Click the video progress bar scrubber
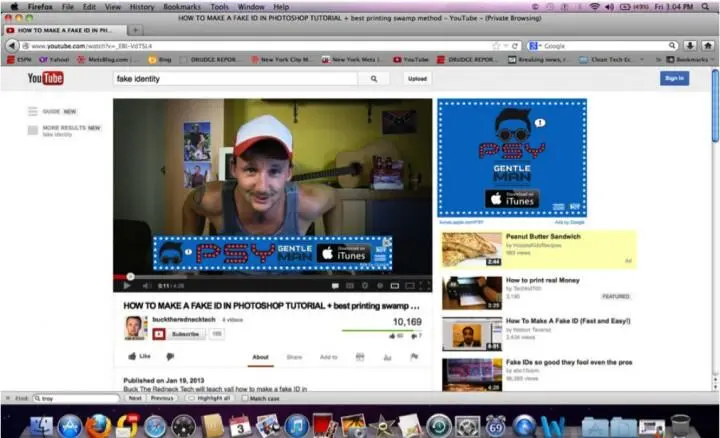Viewport: 720px width, 438px height. (x=130, y=276)
